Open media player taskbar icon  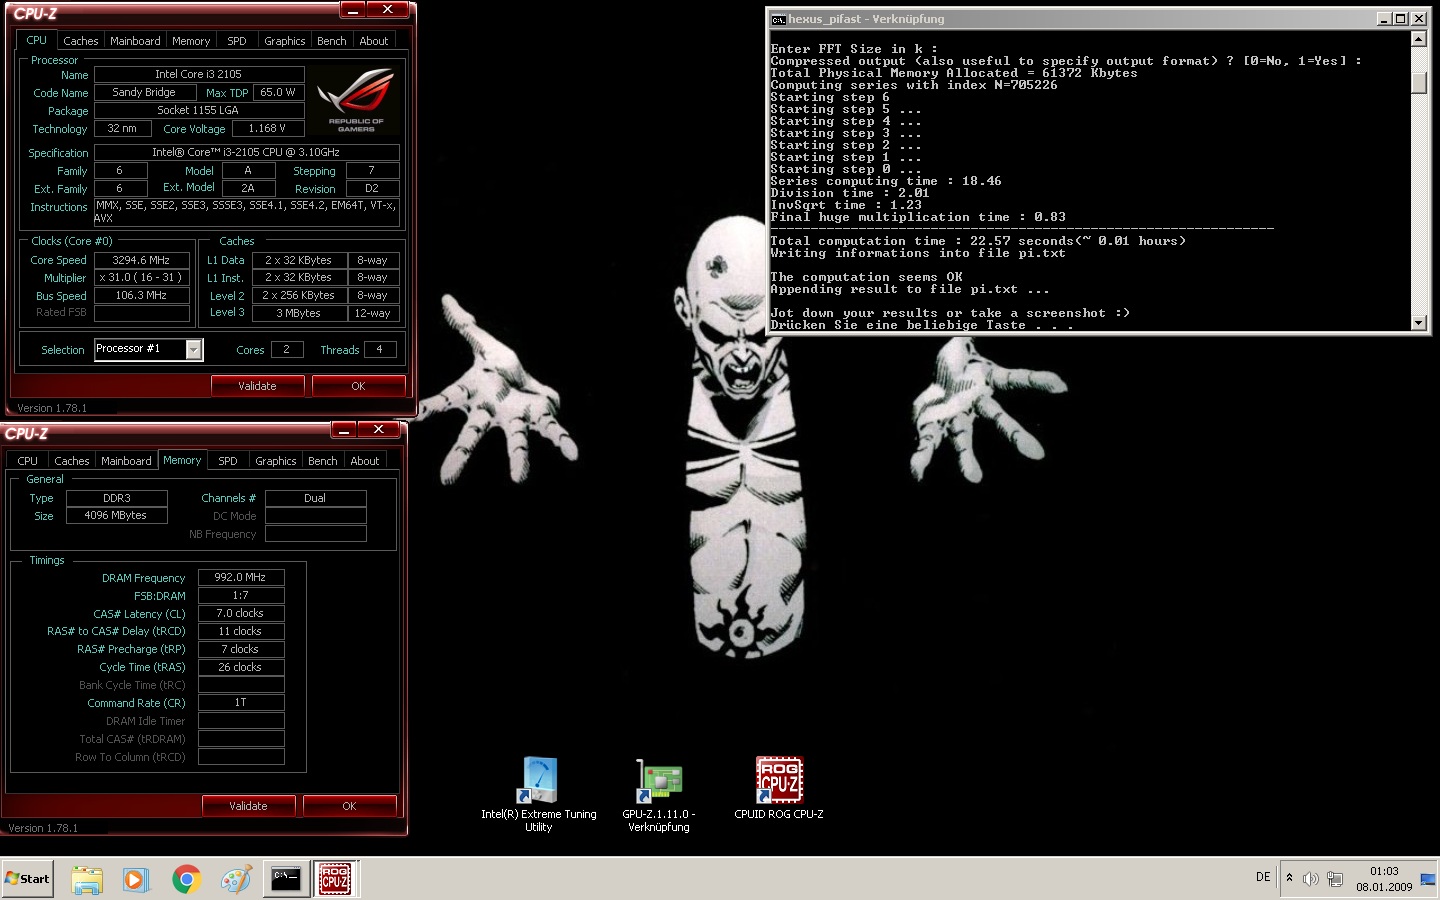136,879
